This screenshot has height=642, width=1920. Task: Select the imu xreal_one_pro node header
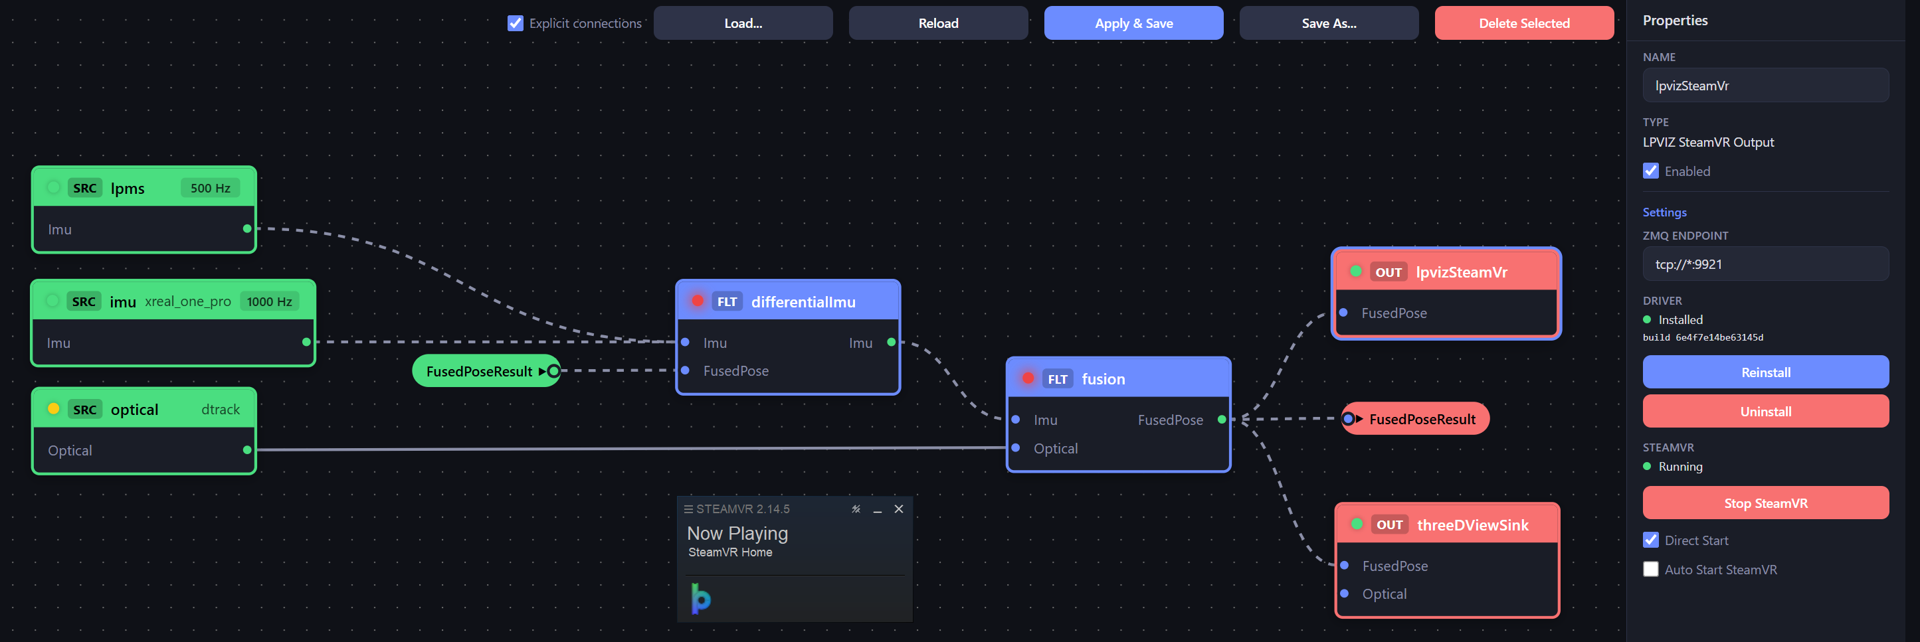[x=173, y=301]
